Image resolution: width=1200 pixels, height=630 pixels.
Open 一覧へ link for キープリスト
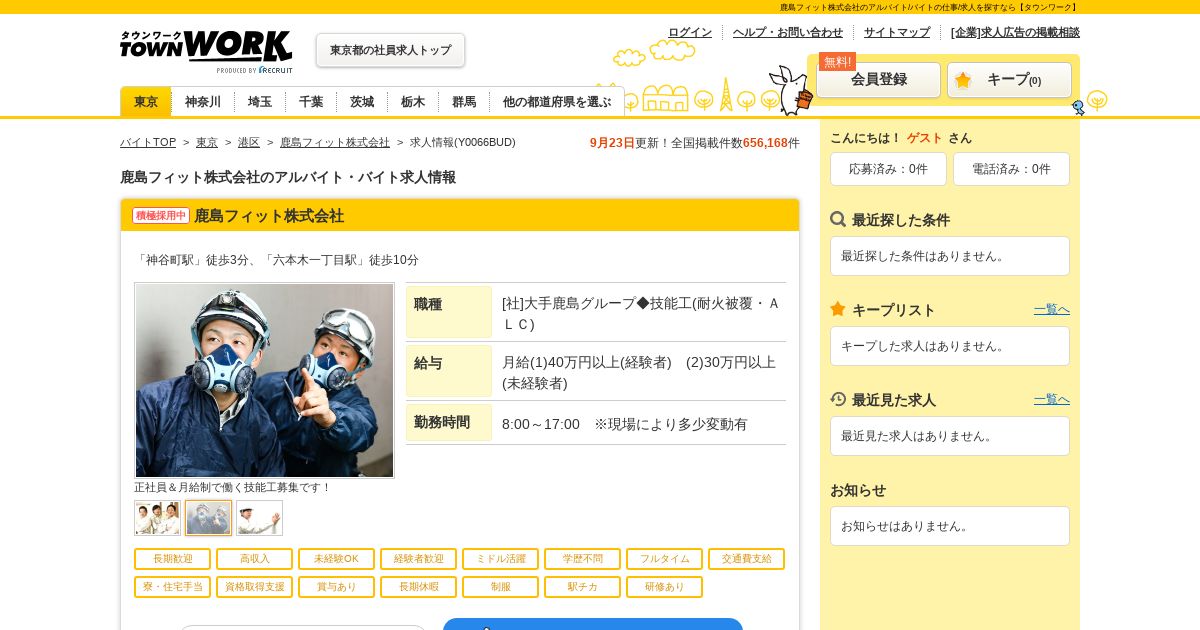(x=1052, y=309)
